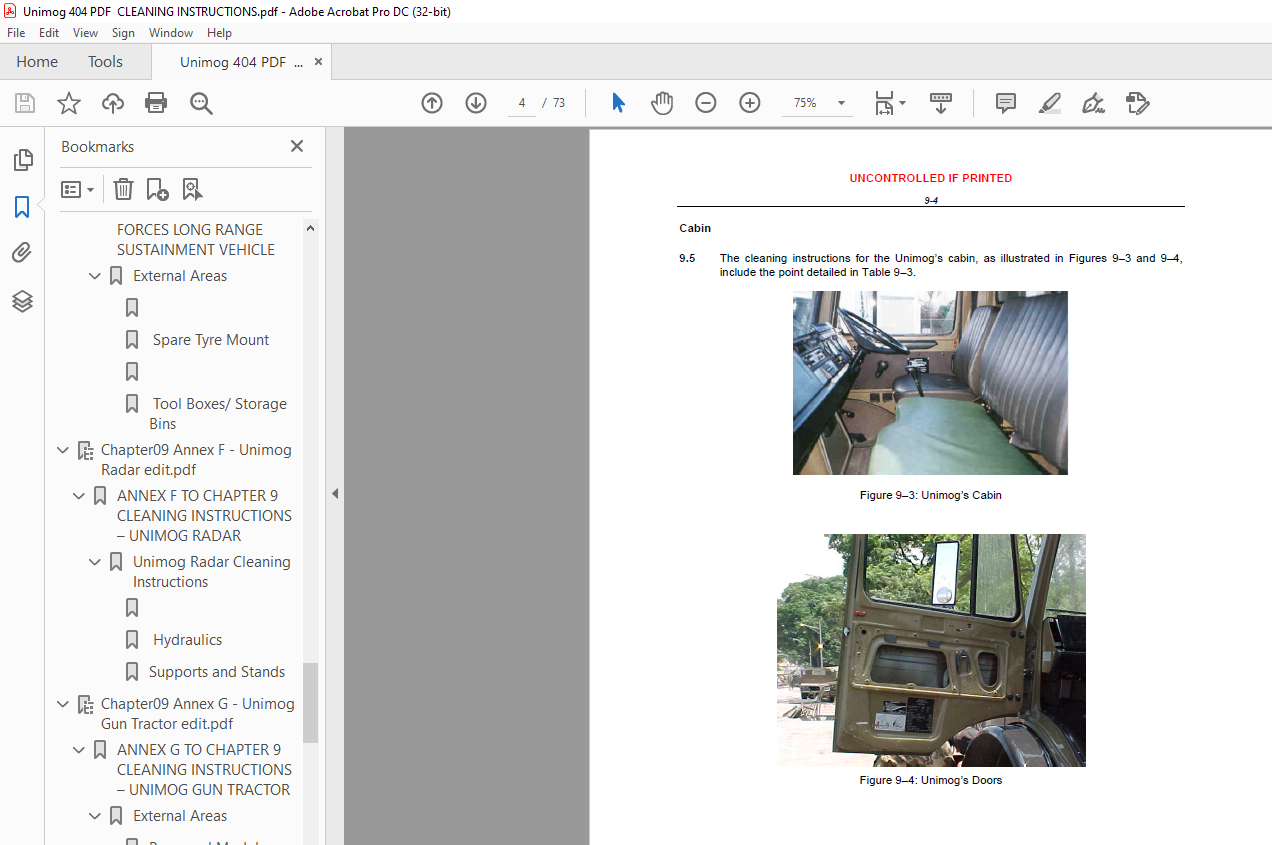The height and width of the screenshot is (845, 1272).
Task: Add new bookmark icon
Action: tap(158, 189)
